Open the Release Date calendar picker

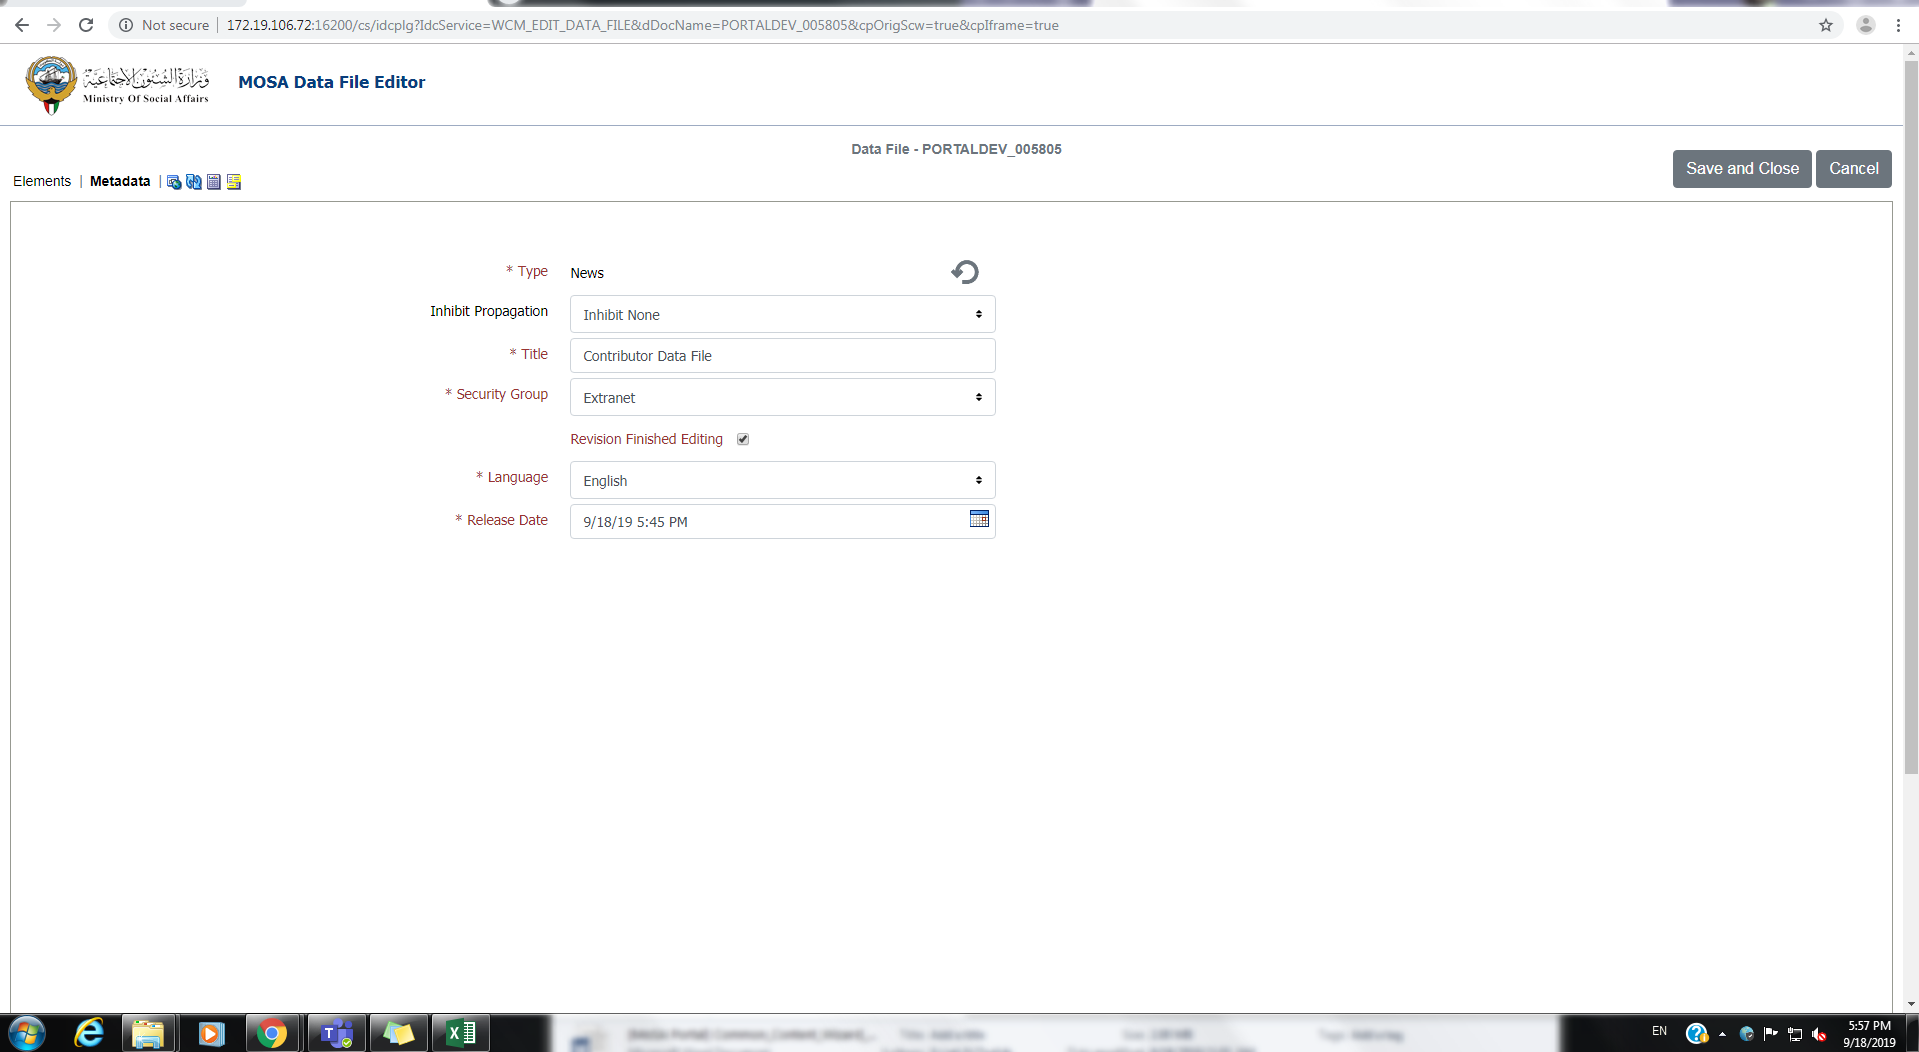(979, 519)
